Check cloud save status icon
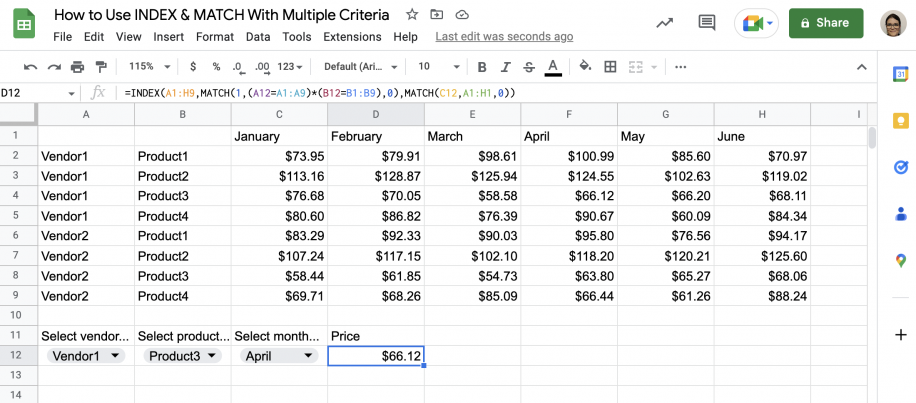 [x=462, y=15]
